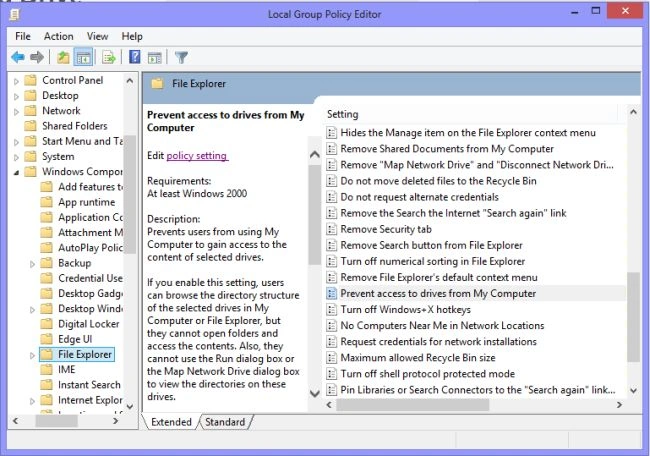Expand the Network tree node
This screenshot has height=456, width=650.
pos(16,112)
